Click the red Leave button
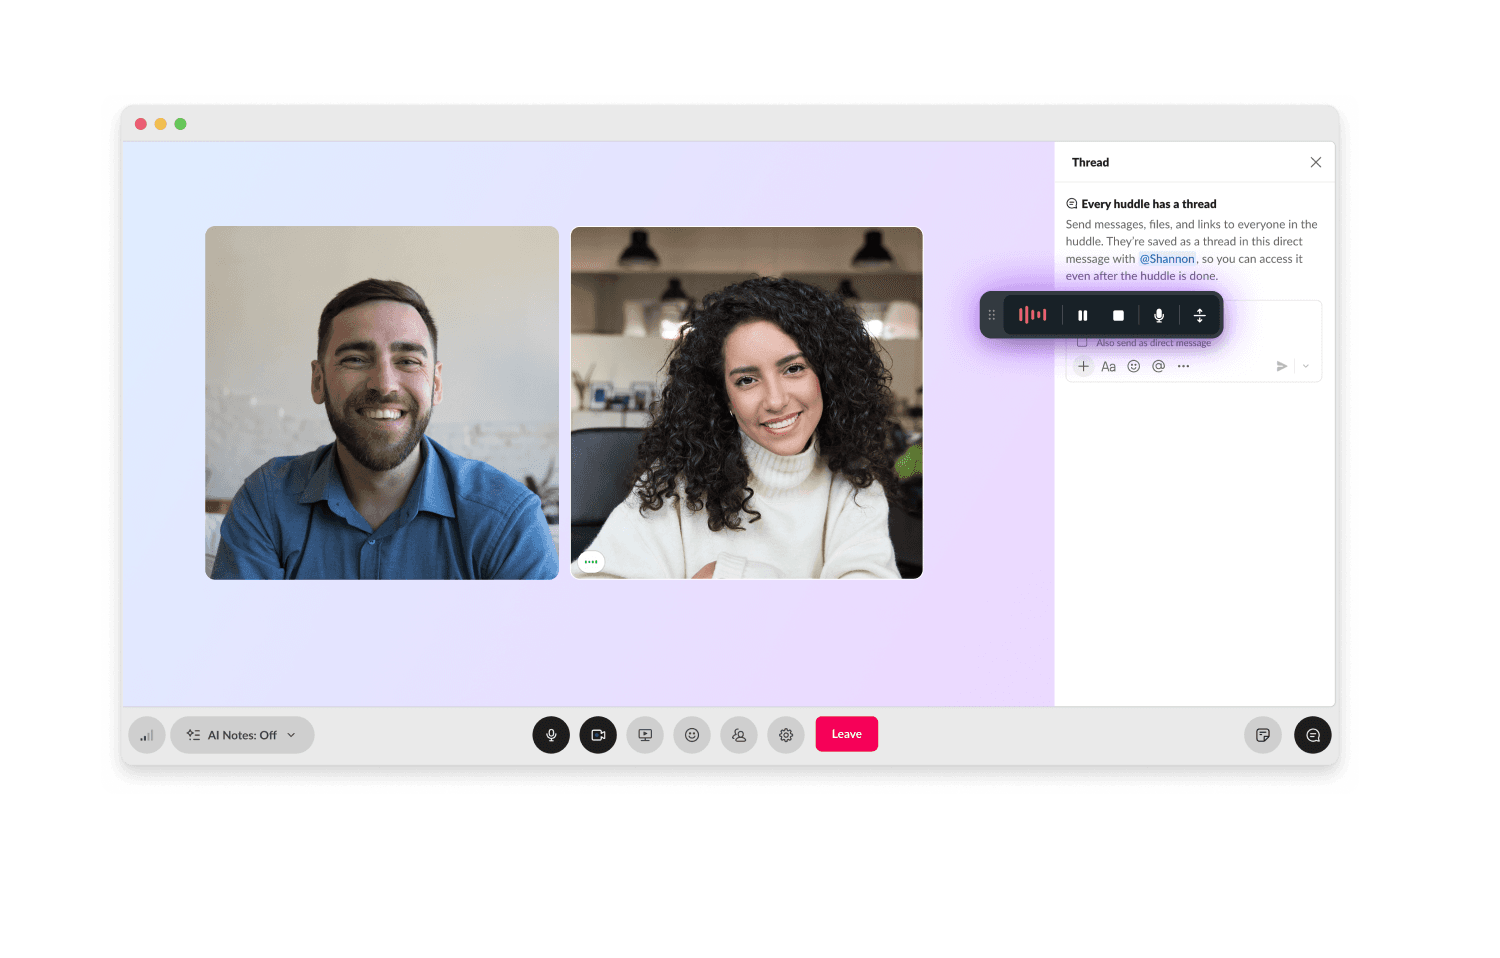The image size is (1500, 958). click(x=847, y=734)
